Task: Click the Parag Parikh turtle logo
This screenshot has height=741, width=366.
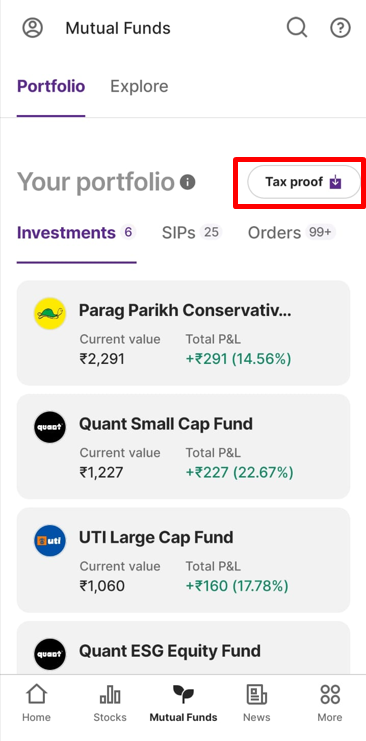Action: (x=50, y=313)
